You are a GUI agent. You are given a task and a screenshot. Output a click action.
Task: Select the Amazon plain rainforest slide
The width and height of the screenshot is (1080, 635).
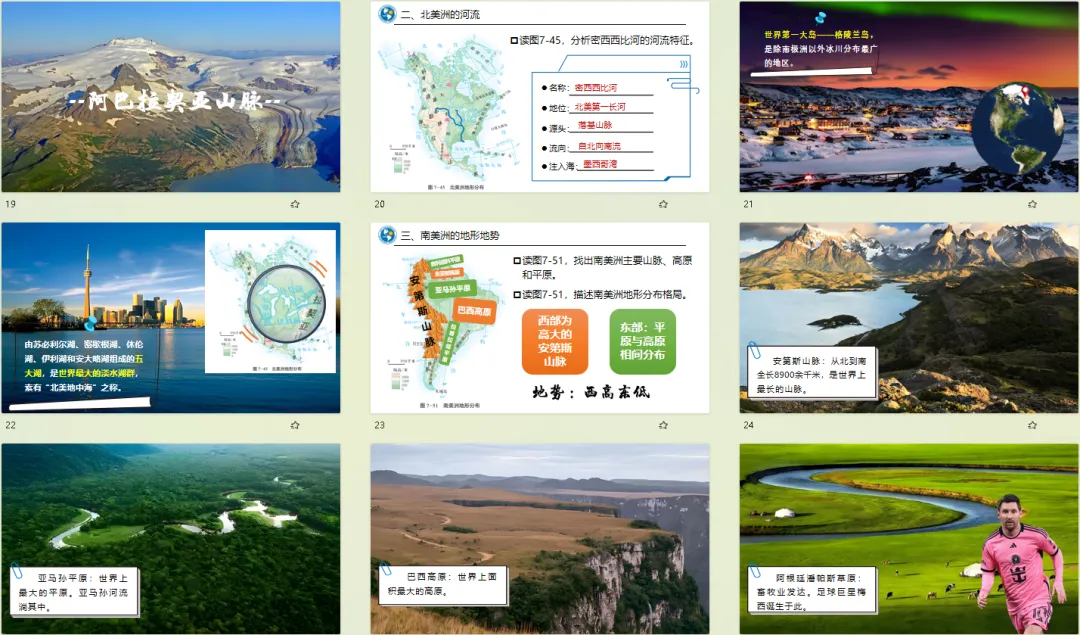(171, 539)
